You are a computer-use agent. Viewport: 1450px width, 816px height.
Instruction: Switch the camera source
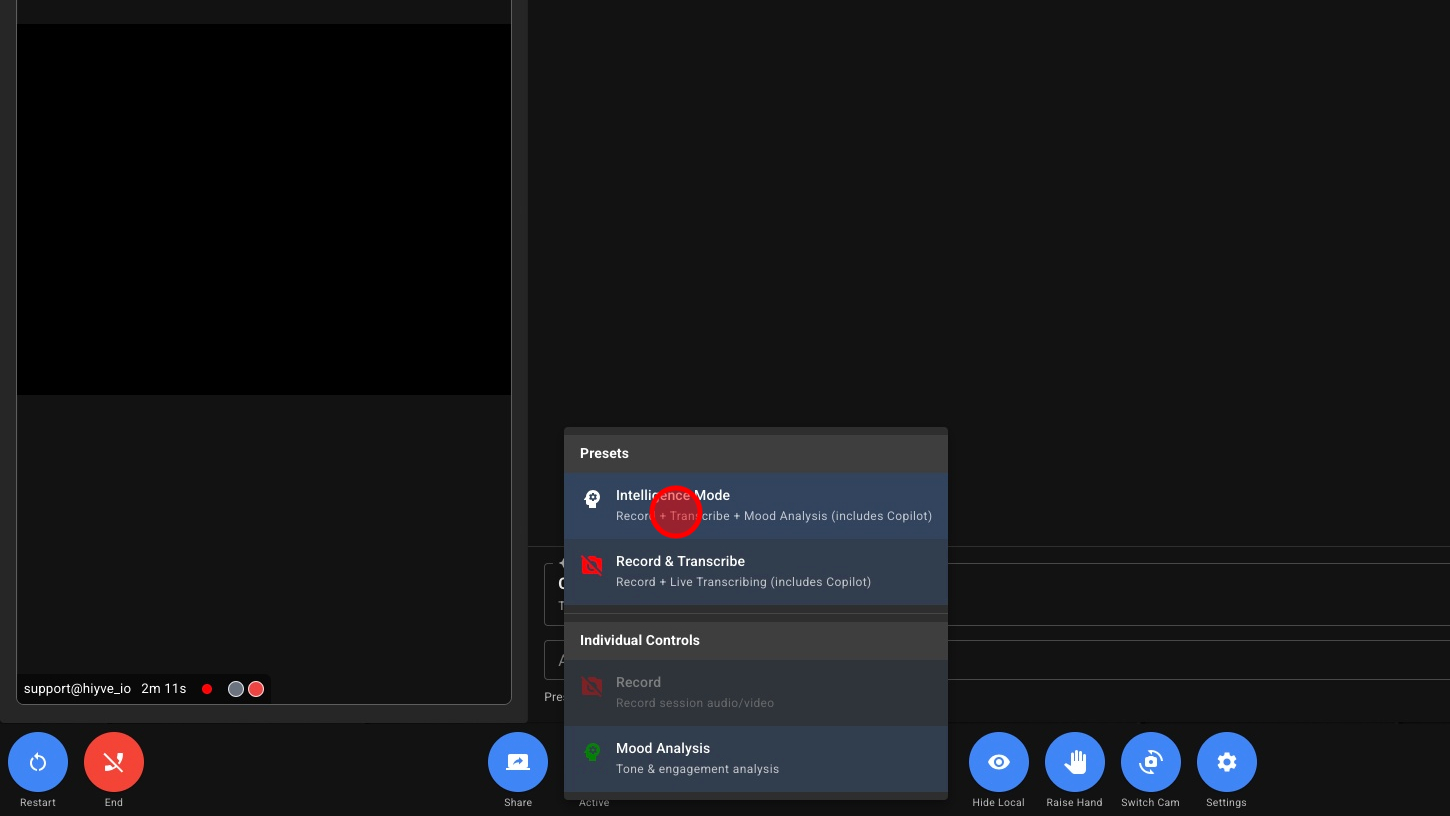pos(1150,763)
